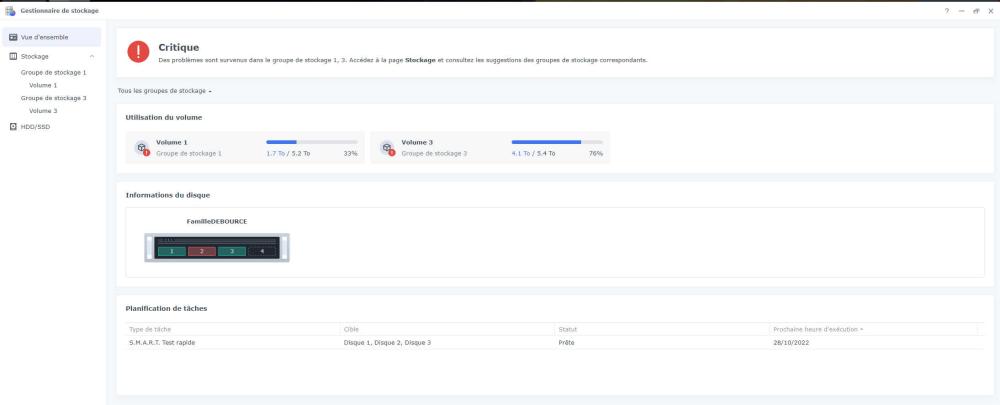Select green drive bay 1
Image resolution: width=1000 pixels, height=405 pixels.
[x=172, y=252]
